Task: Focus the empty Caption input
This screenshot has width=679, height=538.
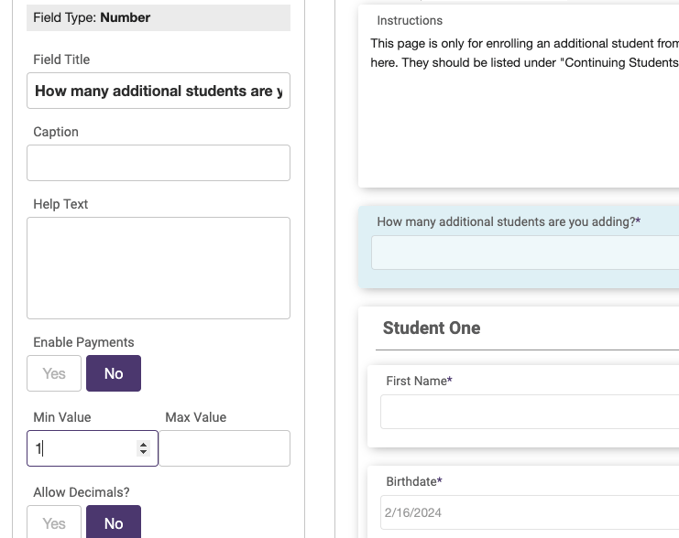Action: (158, 163)
